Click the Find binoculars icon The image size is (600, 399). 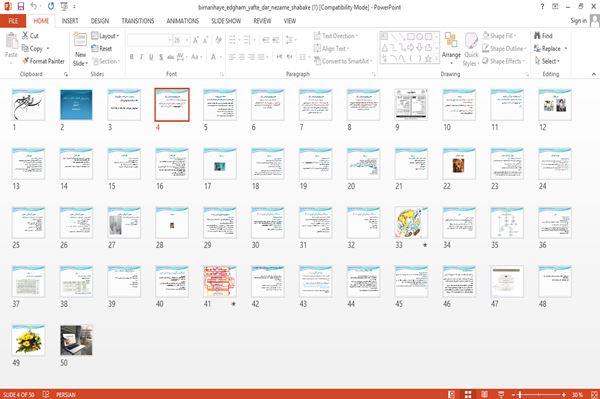tap(537, 36)
